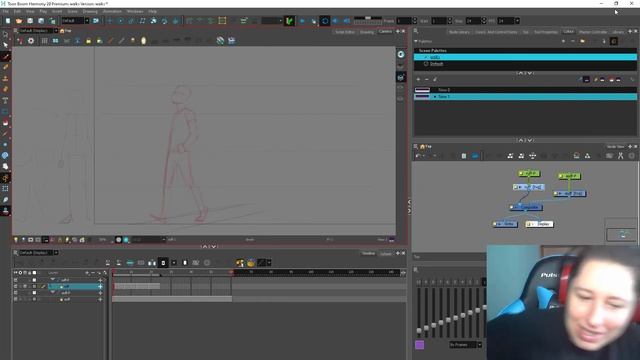Switch to the Drawing view tab
Image resolution: width=640 pixels, height=360 pixels.
coord(367,31)
